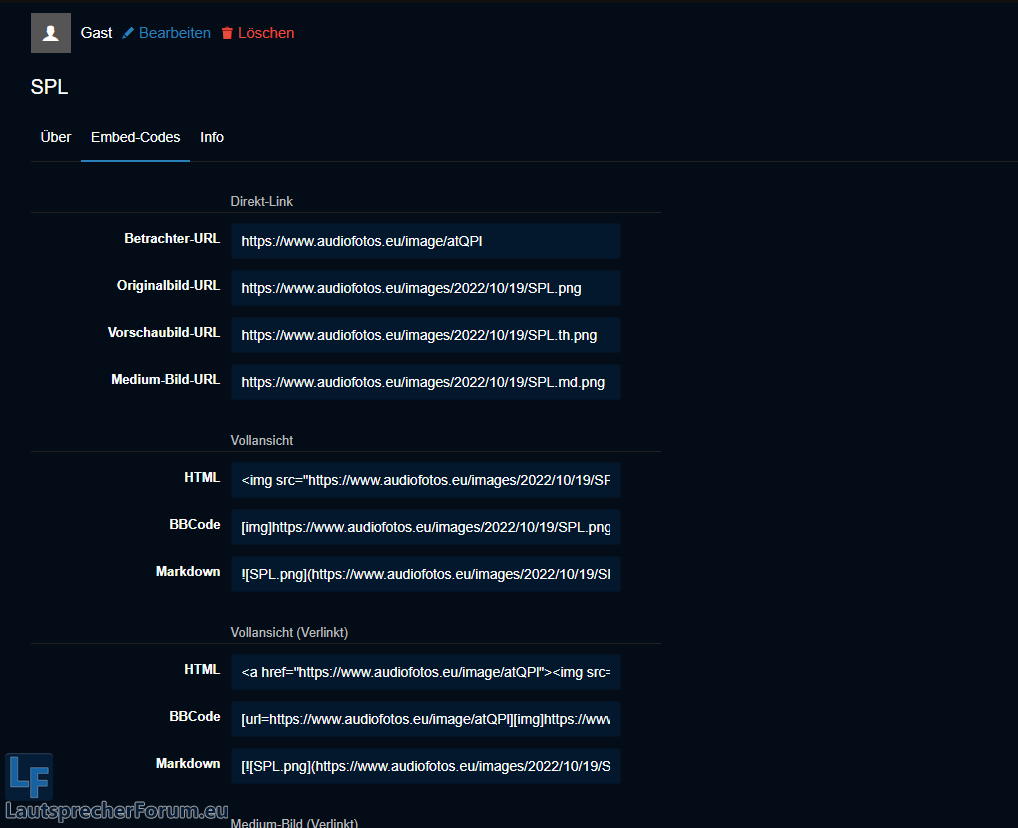Open the Info tab

point(212,137)
